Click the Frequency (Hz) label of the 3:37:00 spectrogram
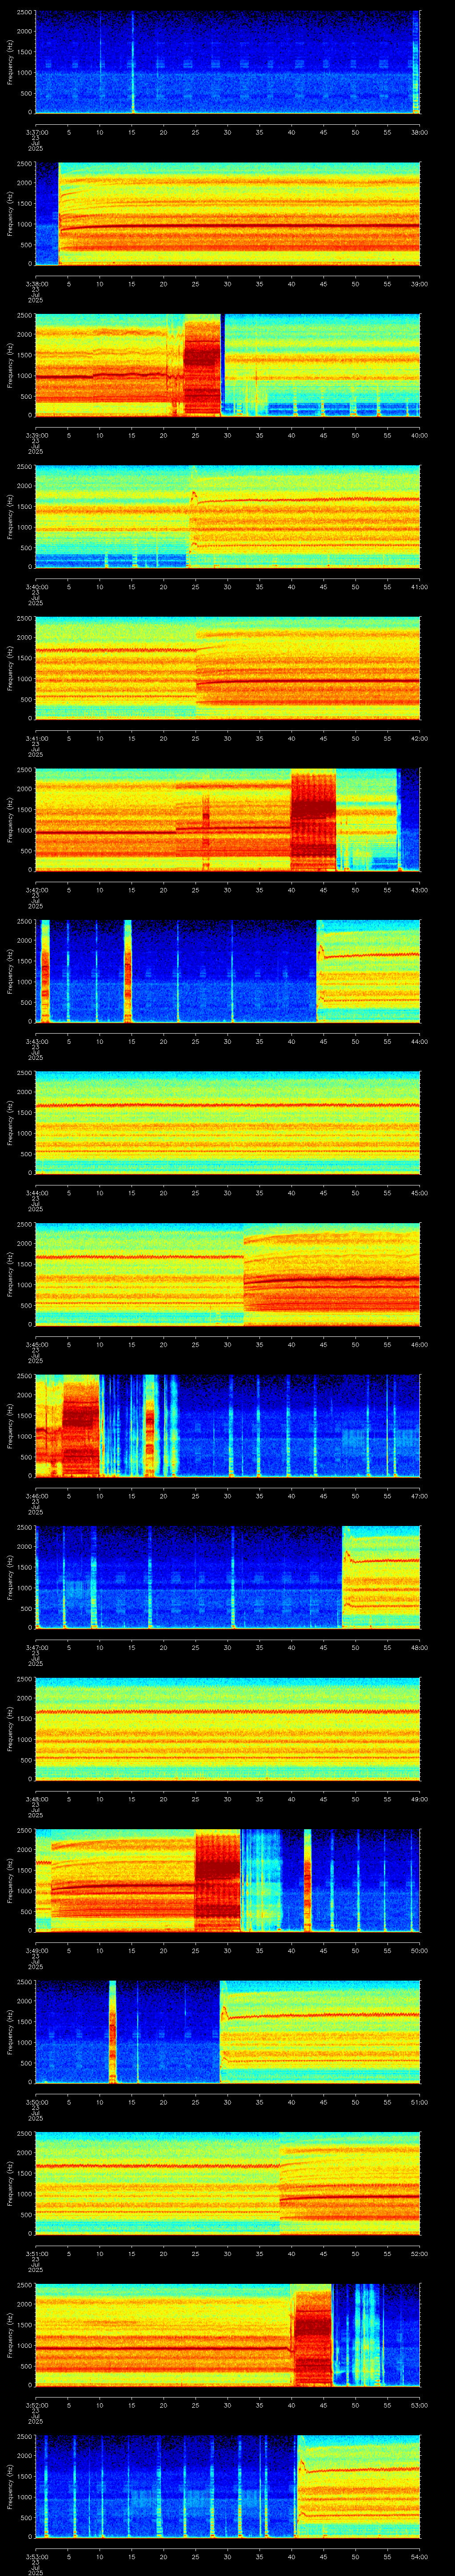Screen dimensions: 455x2576 [x=10, y=62]
